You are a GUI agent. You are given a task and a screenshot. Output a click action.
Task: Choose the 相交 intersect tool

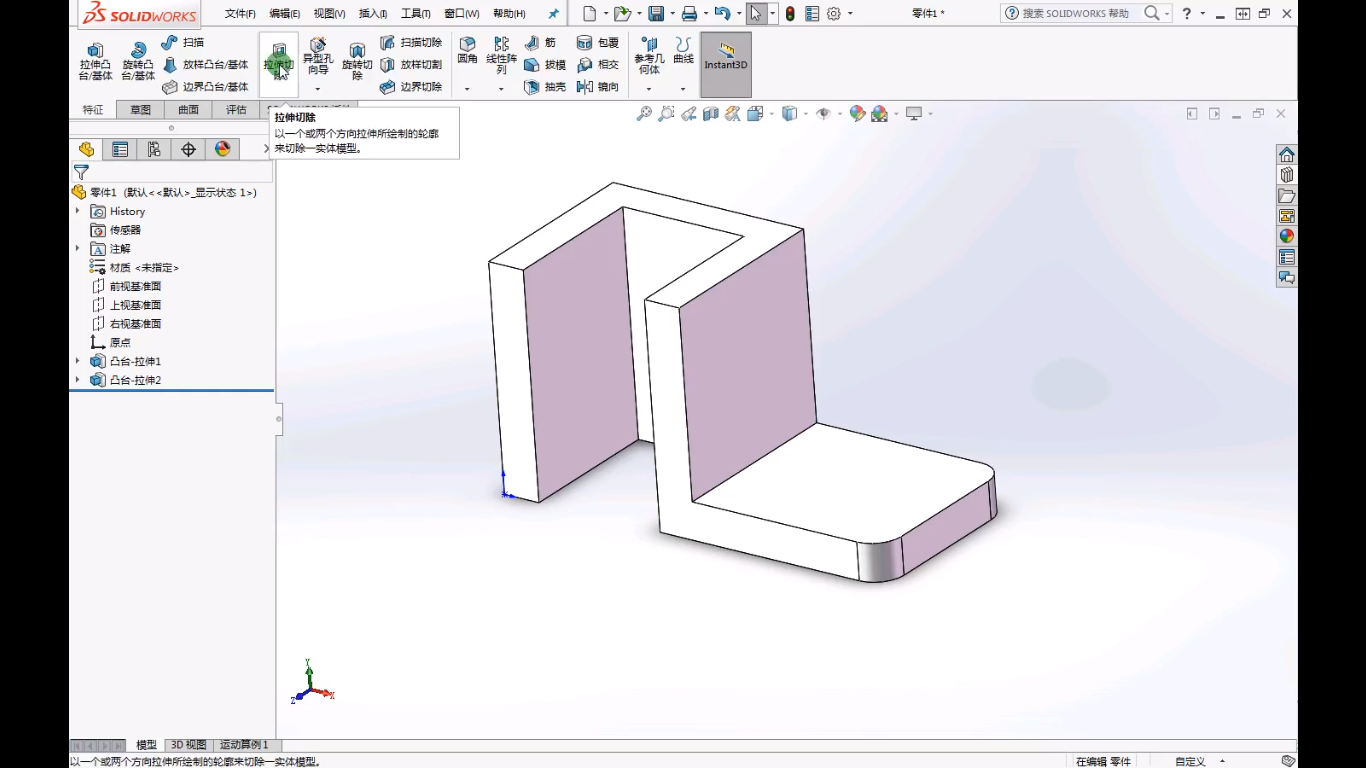598,65
